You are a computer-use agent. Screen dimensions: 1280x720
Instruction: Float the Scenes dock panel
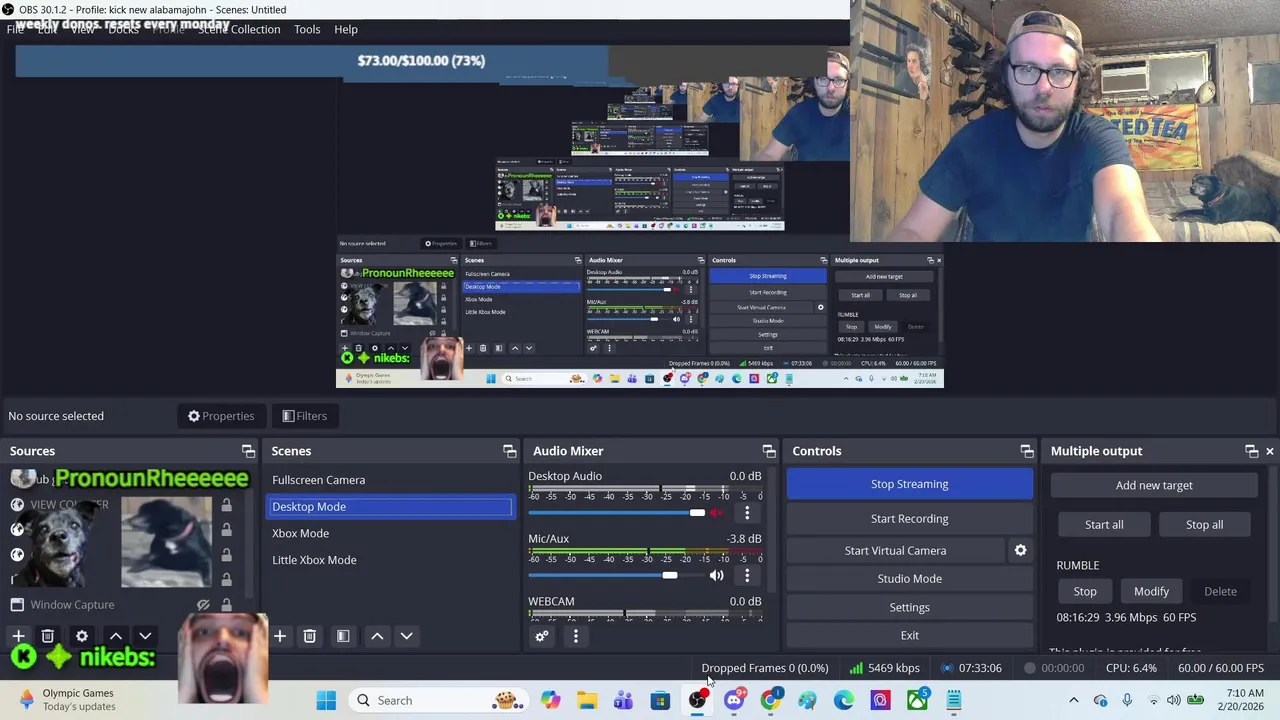coord(509,451)
